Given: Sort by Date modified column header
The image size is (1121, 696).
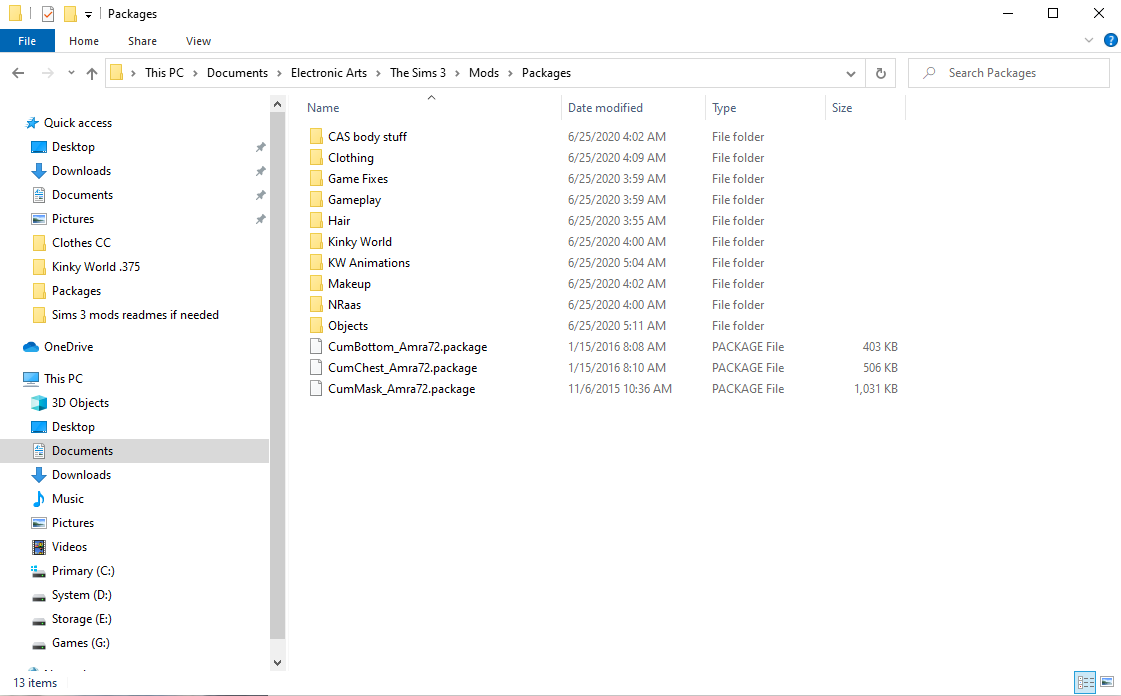Looking at the screenshot, I should 605,108.
